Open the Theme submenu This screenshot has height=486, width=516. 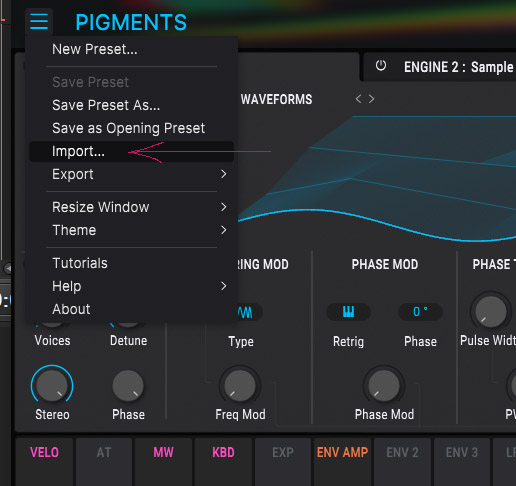[131, 230]
